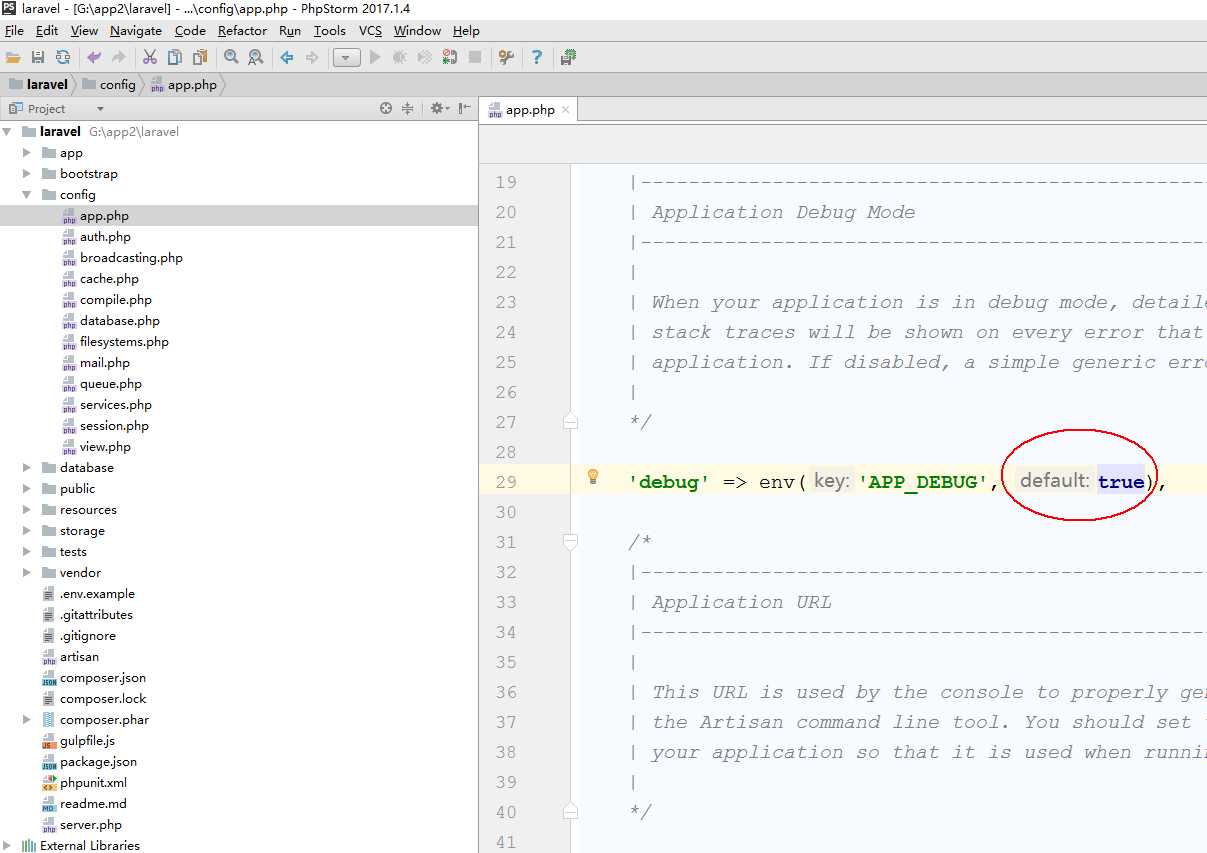The image size is (1207, 853).
Task: Click the Scroll from Source target icon
Action: pos(386,108)
